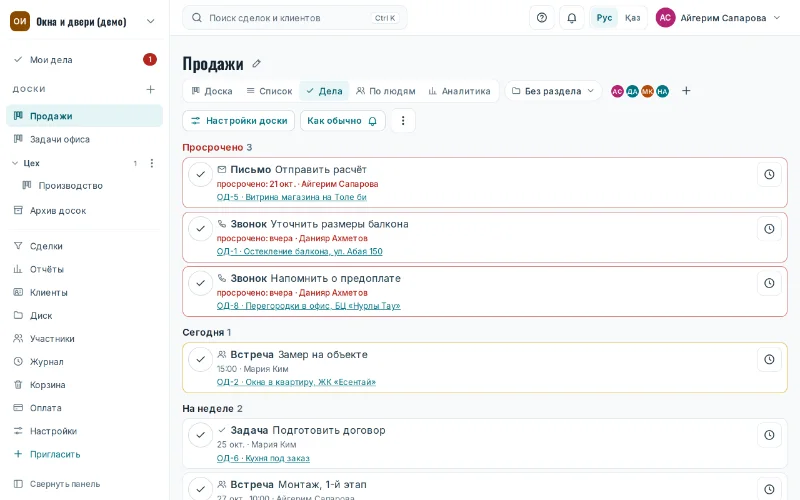This screenshot has width=800, height=500.
Task: Collapse the Цех group in the sidebar
Action: (15, 163)
